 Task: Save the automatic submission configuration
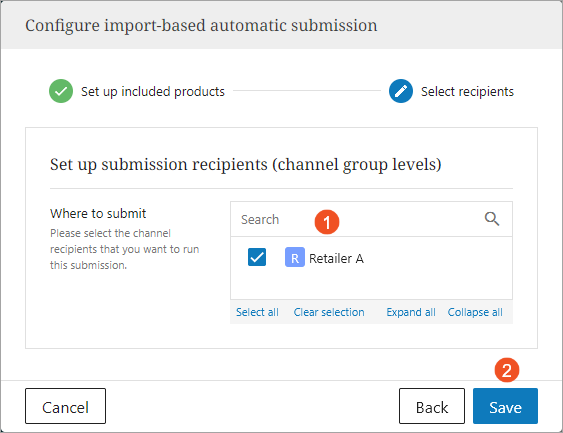pyautogui.click(x=505, y=406)
